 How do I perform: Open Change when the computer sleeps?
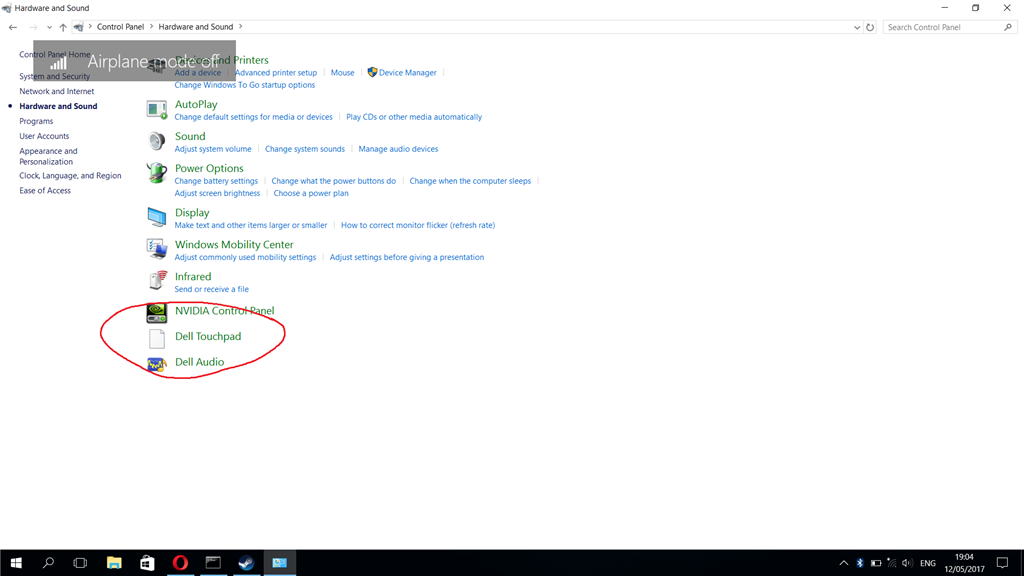(470, 181)
